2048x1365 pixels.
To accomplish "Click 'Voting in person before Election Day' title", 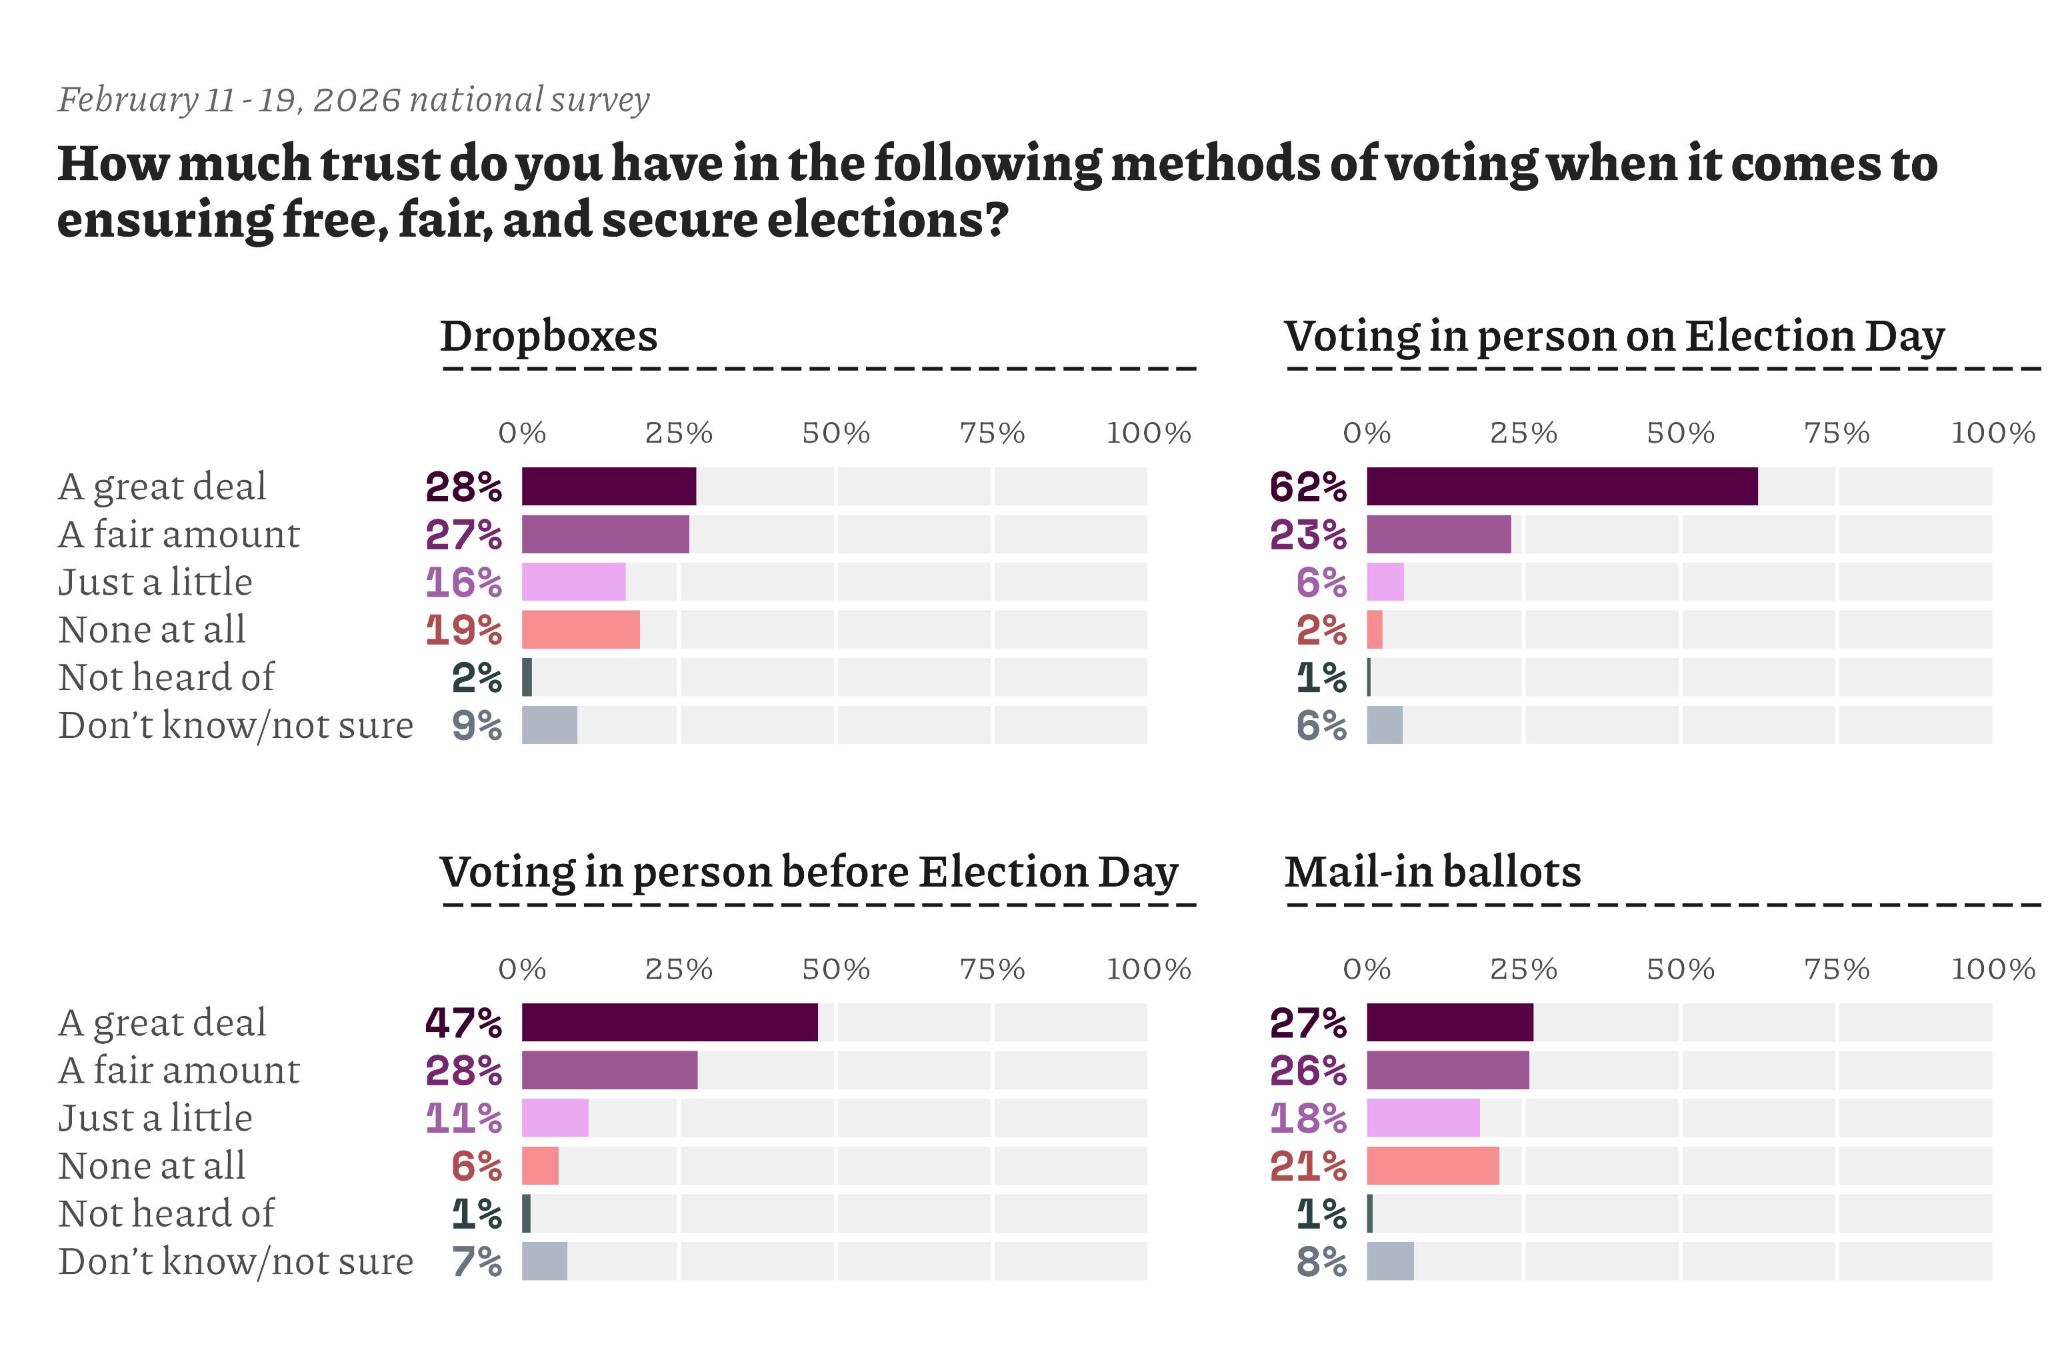I will 808,872.
